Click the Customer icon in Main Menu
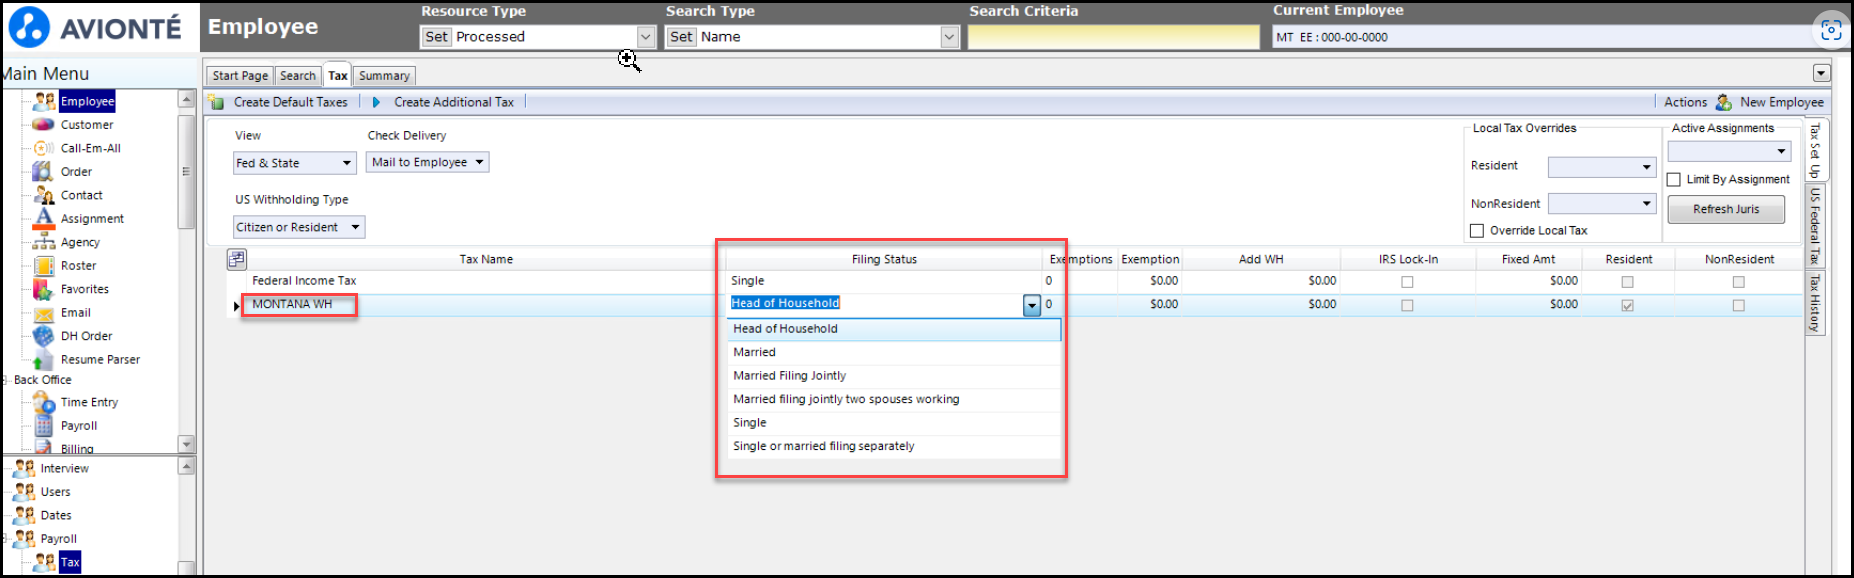Viewport: 1854px width, 578px height. point(43,125)
